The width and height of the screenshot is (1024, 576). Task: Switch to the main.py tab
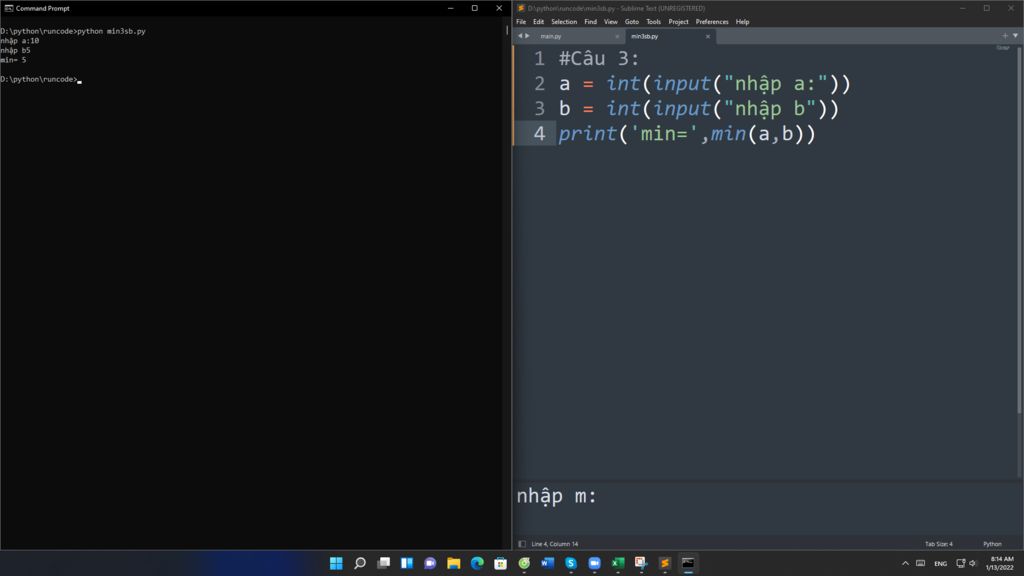coord(551,37)
